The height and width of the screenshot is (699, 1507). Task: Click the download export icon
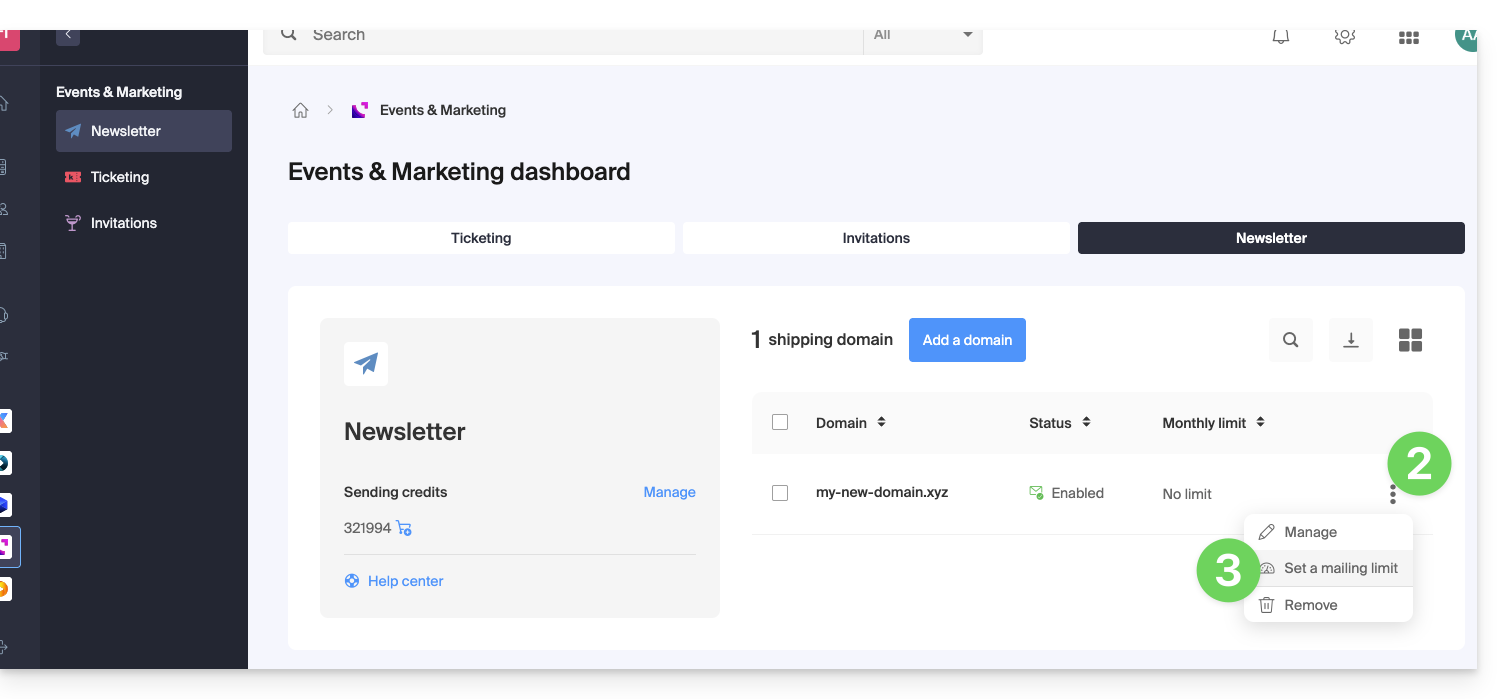1350,340
